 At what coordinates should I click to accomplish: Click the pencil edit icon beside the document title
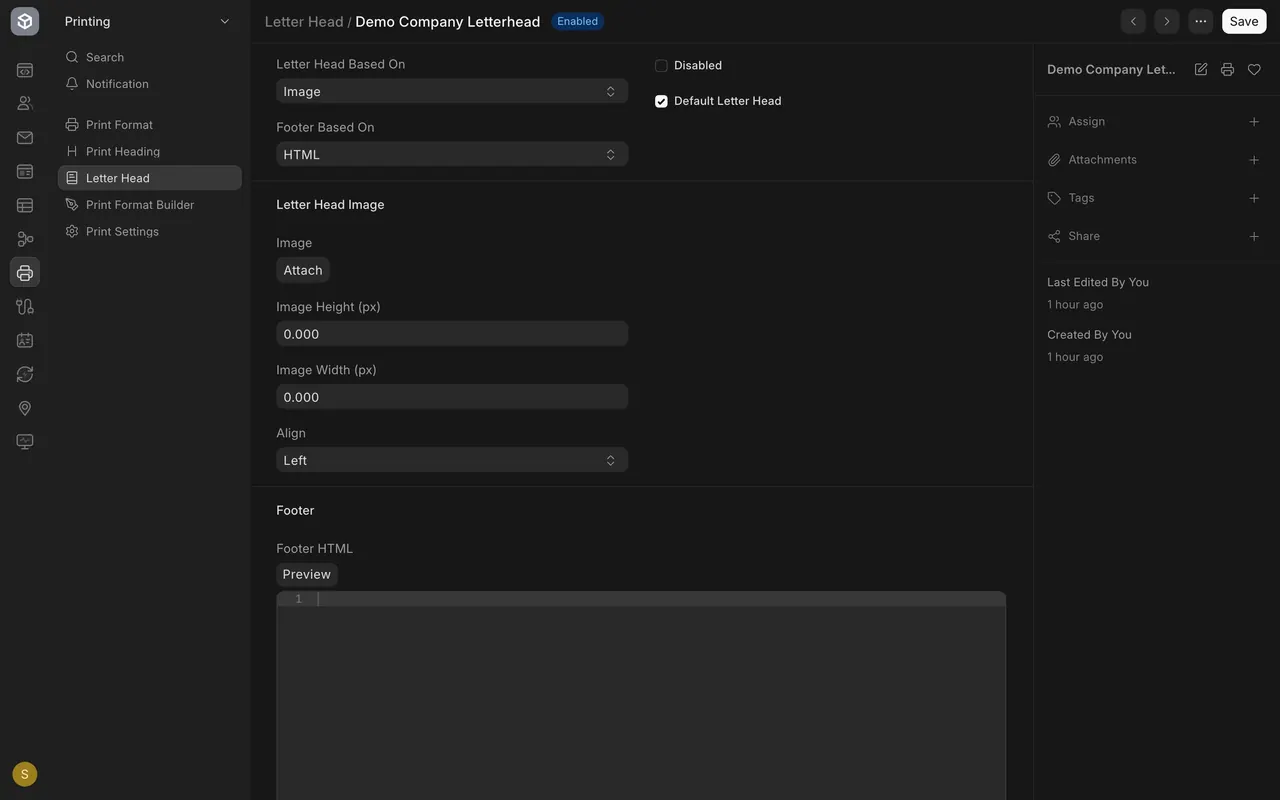coord(1201,69)
